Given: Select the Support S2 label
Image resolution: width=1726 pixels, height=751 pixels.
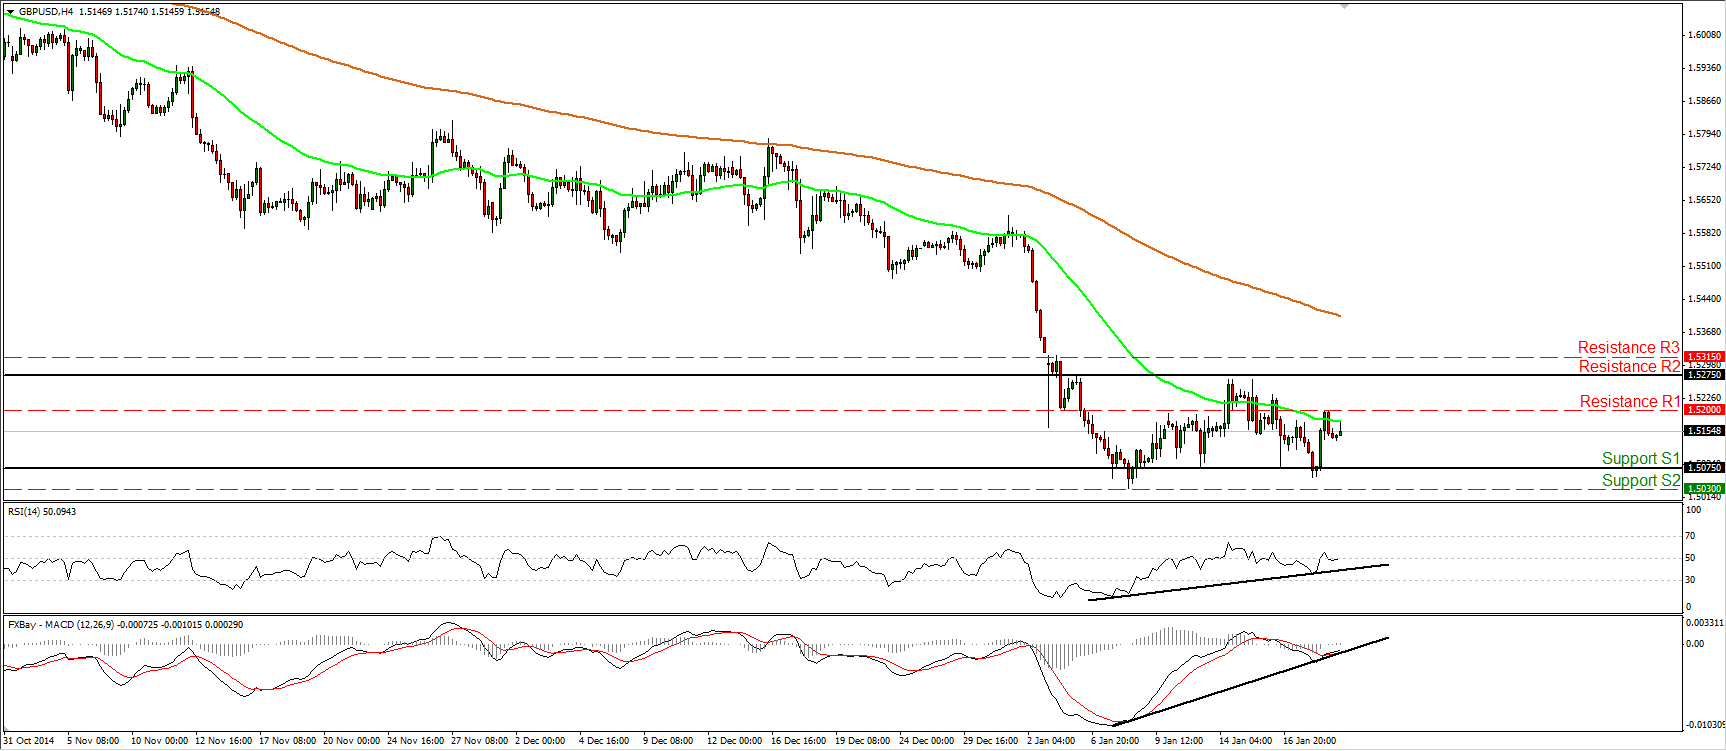Looking at the screenshot, I should pos(1640,481).
